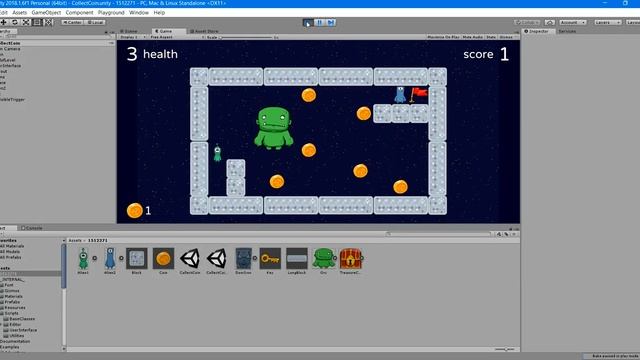Toggle the Center pivot mode button
The width and height of the screenshot is (640, 360).
[72, 22]
